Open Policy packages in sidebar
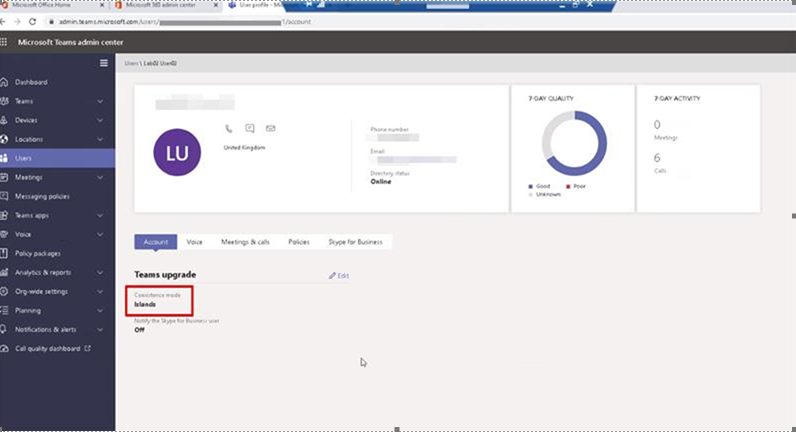Screen dimensions: 796x432 click(38, 253)
